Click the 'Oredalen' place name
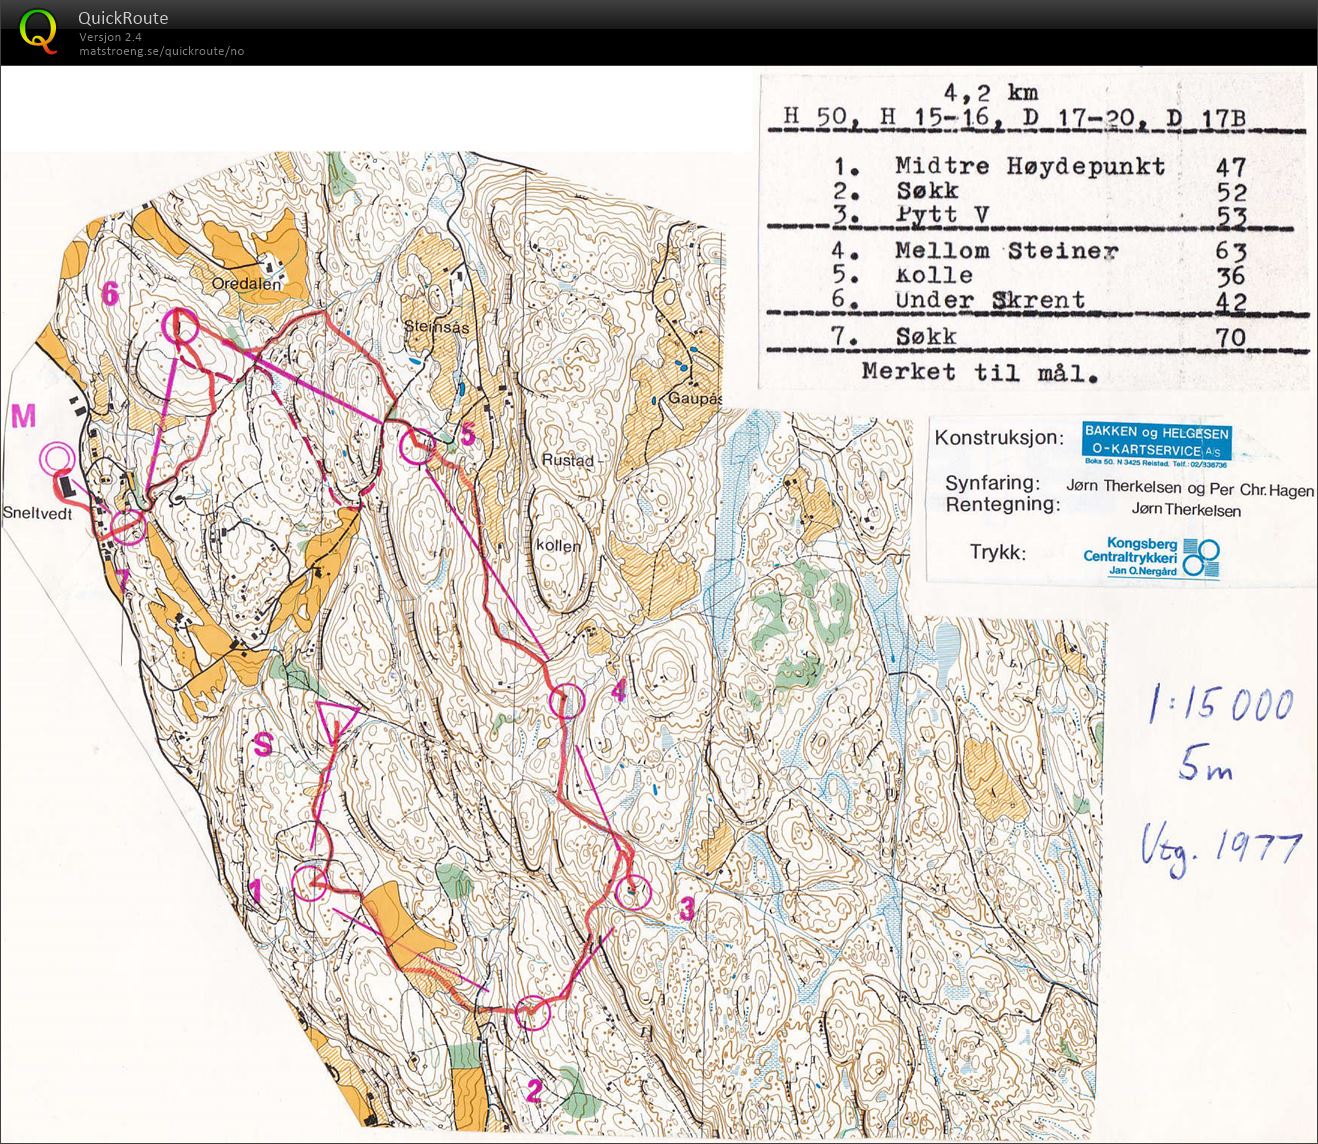This screenshot has height=1144, width=1318. click(x=244, y=284)
